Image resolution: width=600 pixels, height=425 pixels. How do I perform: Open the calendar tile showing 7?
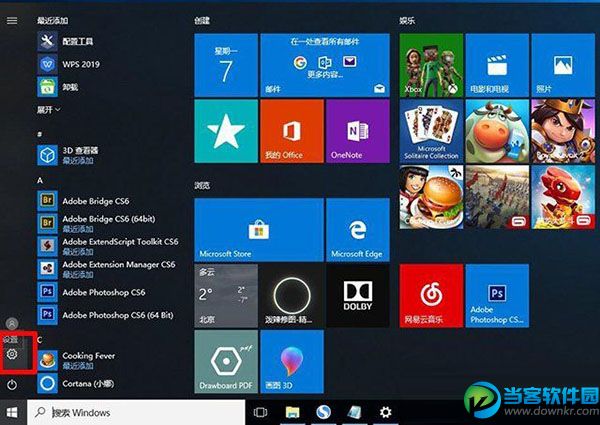[x=226, y=65]
